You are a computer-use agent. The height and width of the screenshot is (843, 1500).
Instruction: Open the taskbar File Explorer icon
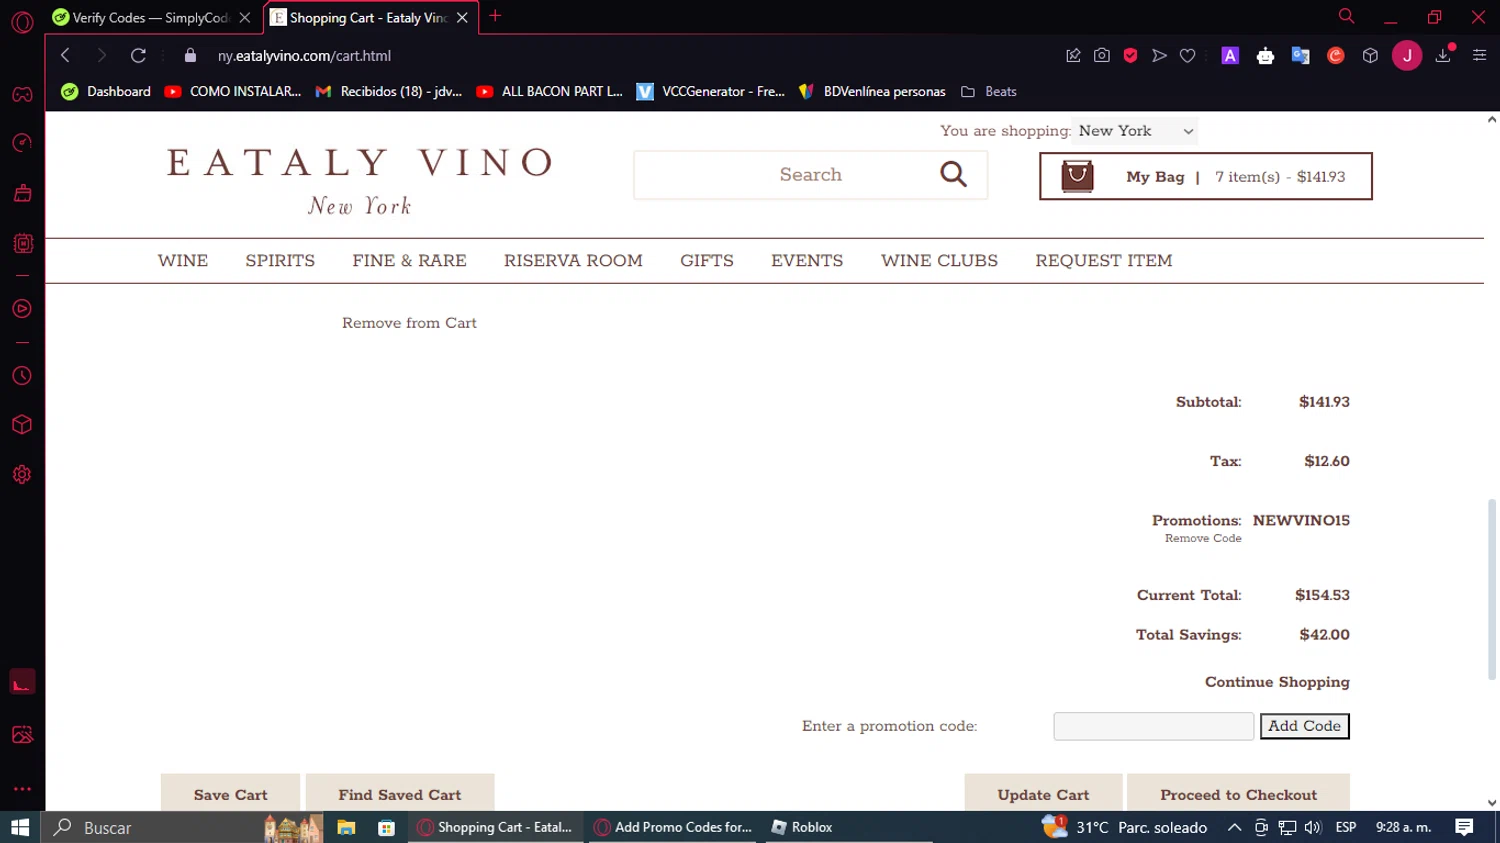(346, 827)
